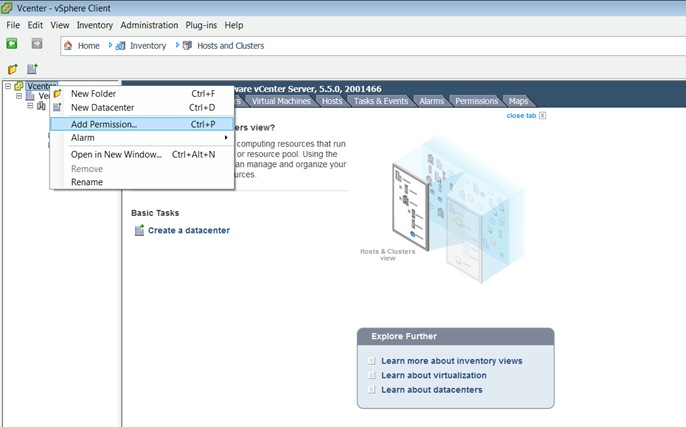Screen dimensions: 686x427
Task: Open the Inventory breadcrumb dropdown arrow
Action: click(x=177, y=45)
